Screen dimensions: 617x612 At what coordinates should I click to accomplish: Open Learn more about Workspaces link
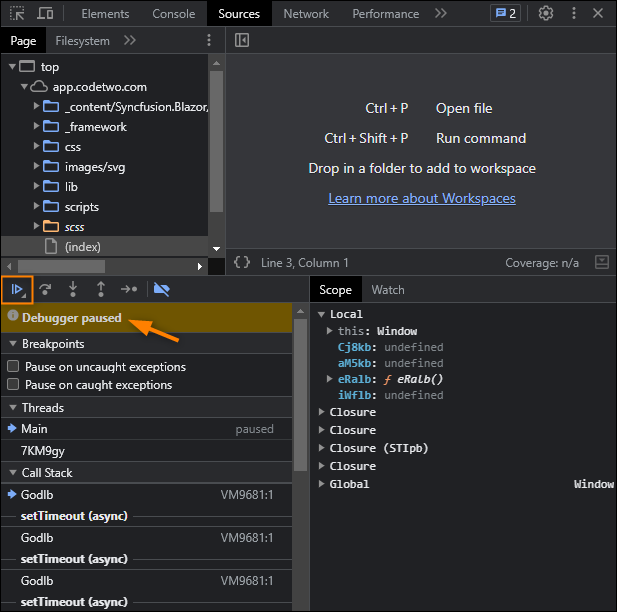422,198
